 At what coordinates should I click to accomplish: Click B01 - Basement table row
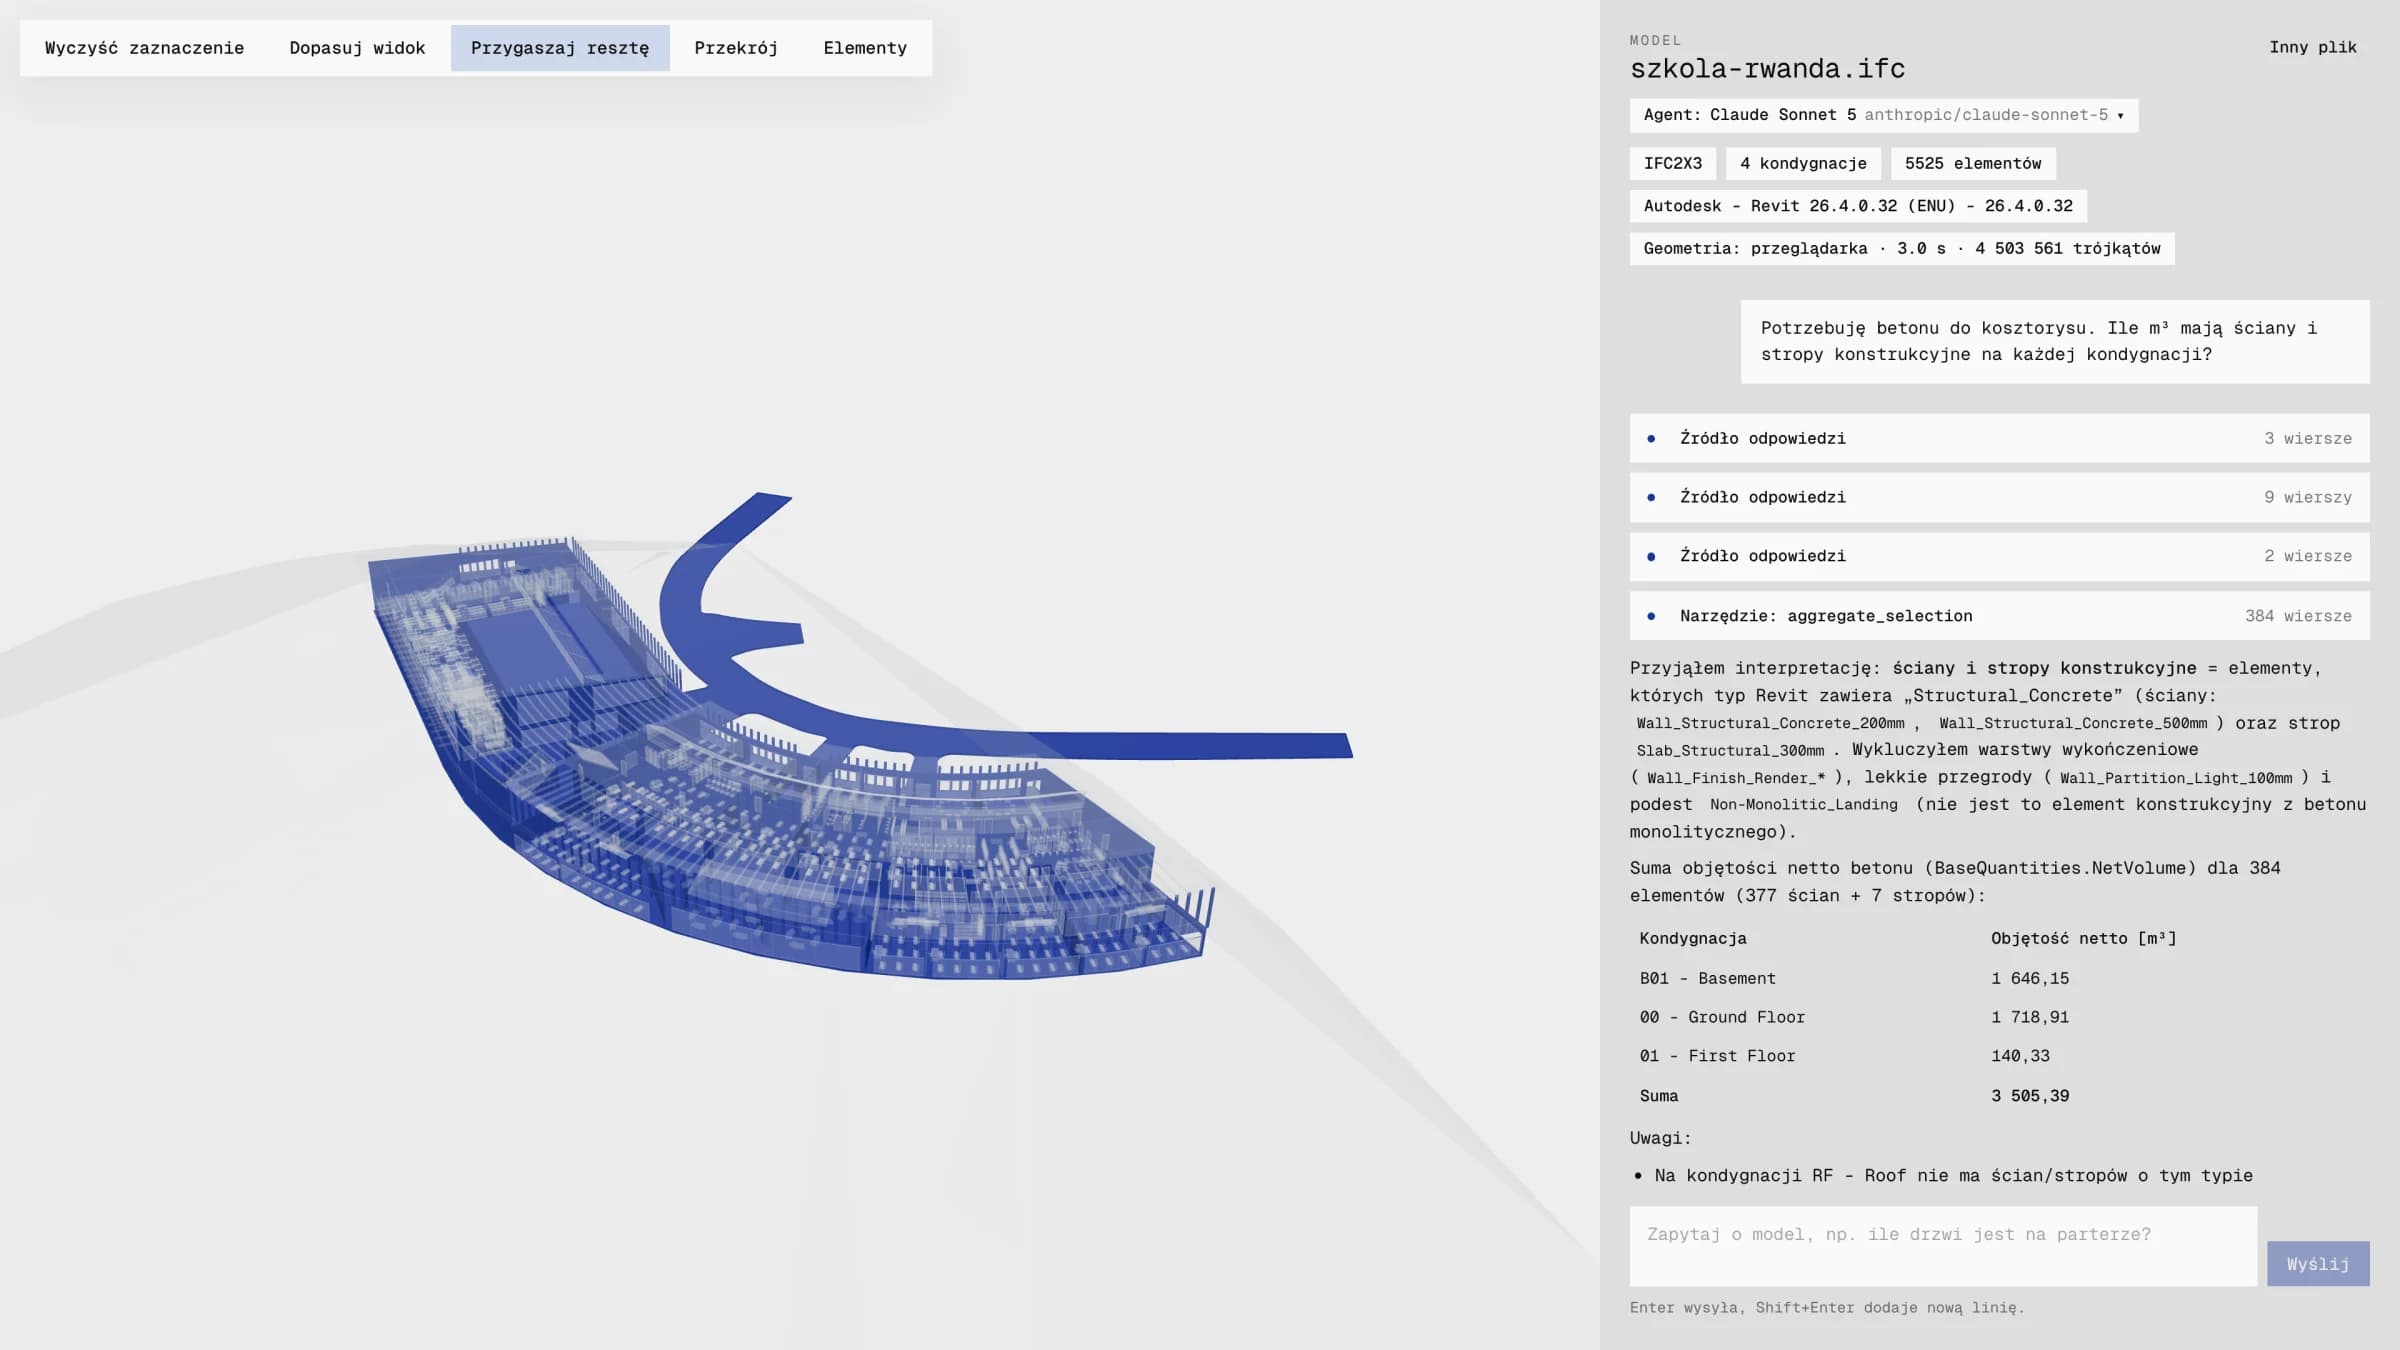pos(2000,978)
